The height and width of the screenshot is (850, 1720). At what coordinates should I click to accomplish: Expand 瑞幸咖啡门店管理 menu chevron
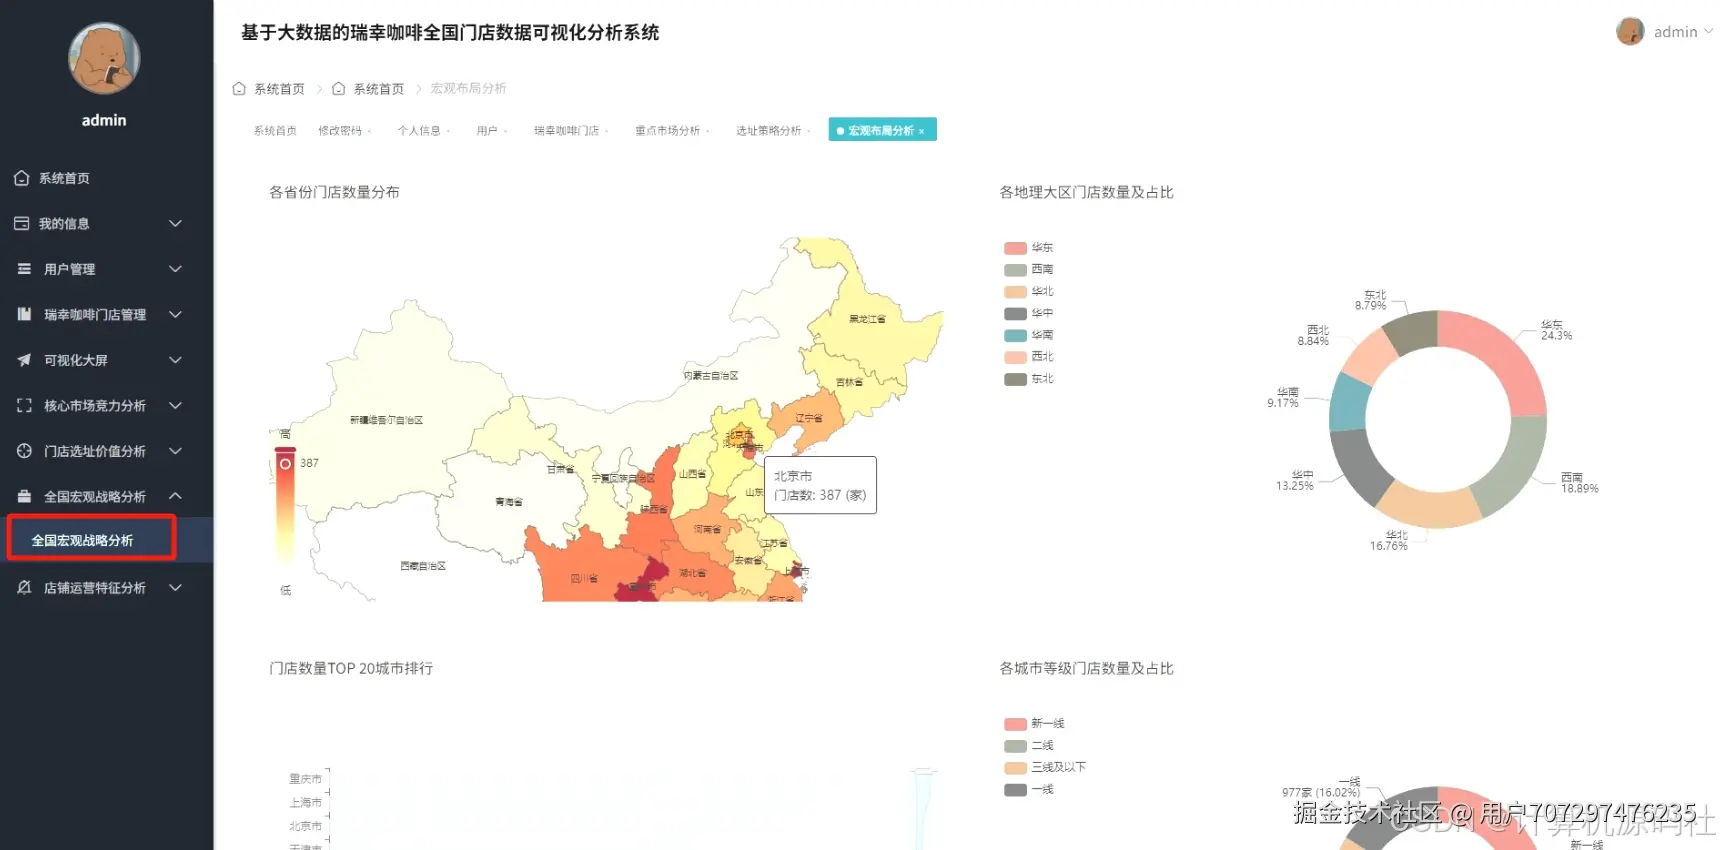[x=175, y=314]
